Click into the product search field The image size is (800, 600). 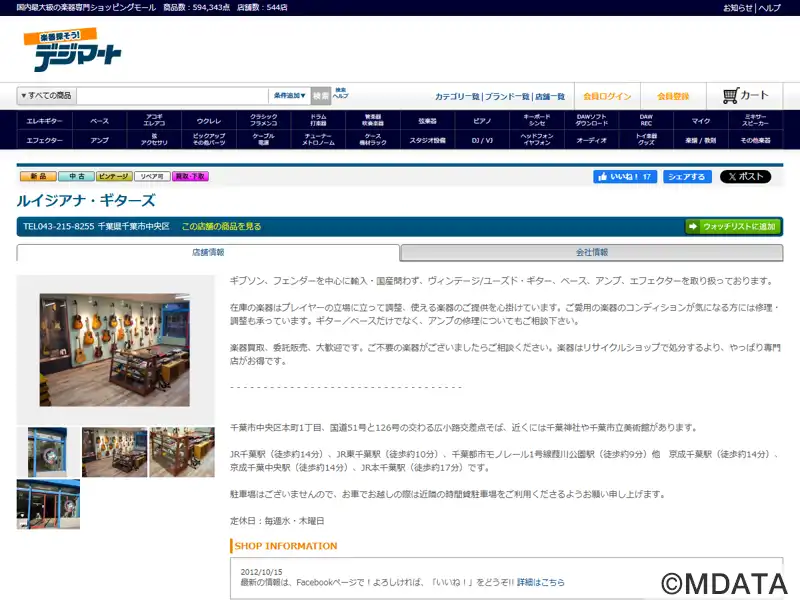[172, 96]
